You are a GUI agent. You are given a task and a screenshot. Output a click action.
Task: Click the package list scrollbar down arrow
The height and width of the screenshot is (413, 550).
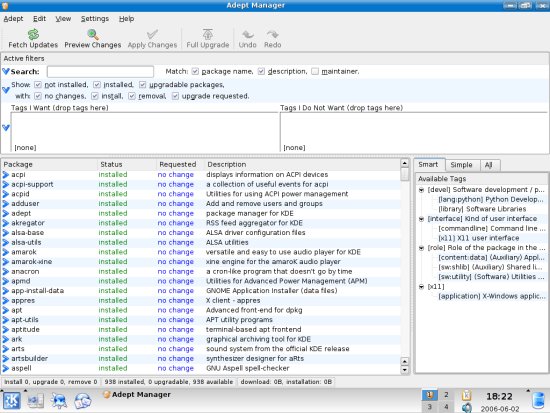pyautogui.click(x=404, y=369)
